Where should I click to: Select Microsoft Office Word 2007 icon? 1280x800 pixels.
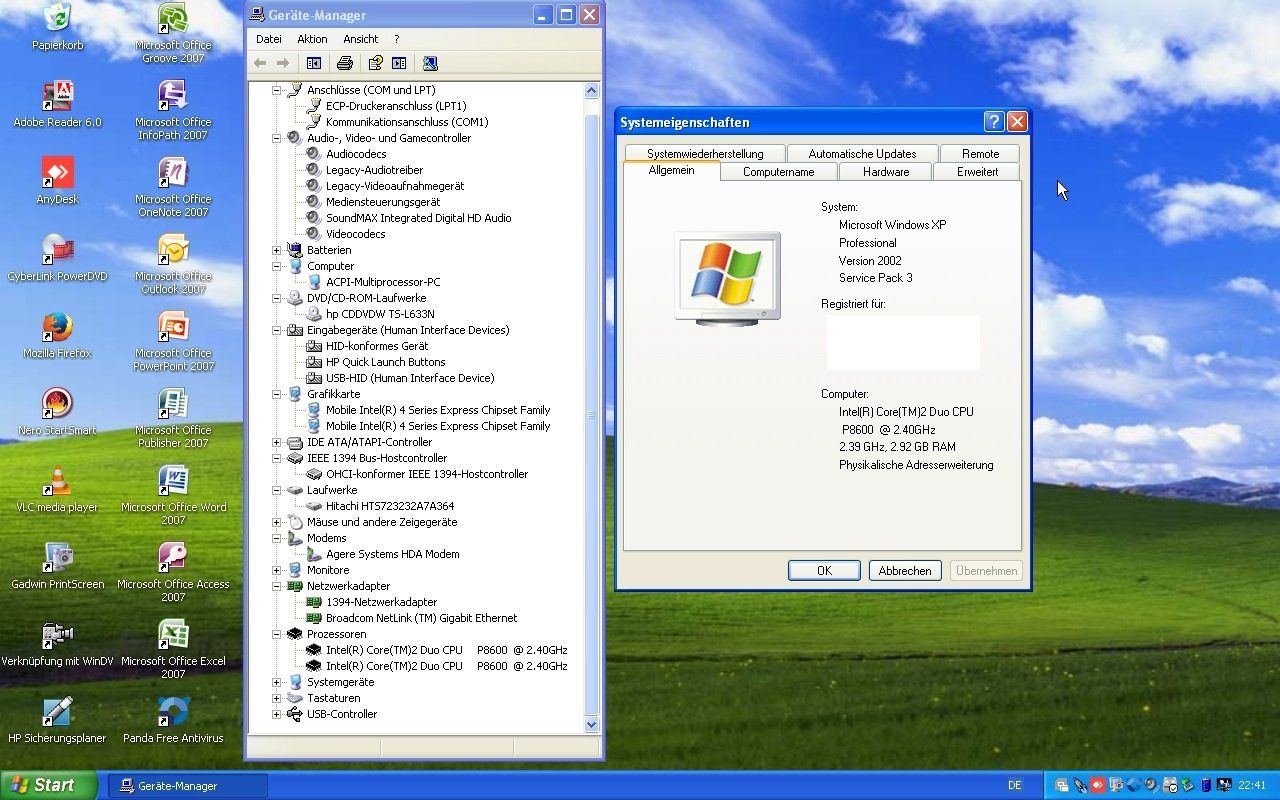(x=173, y=495)
